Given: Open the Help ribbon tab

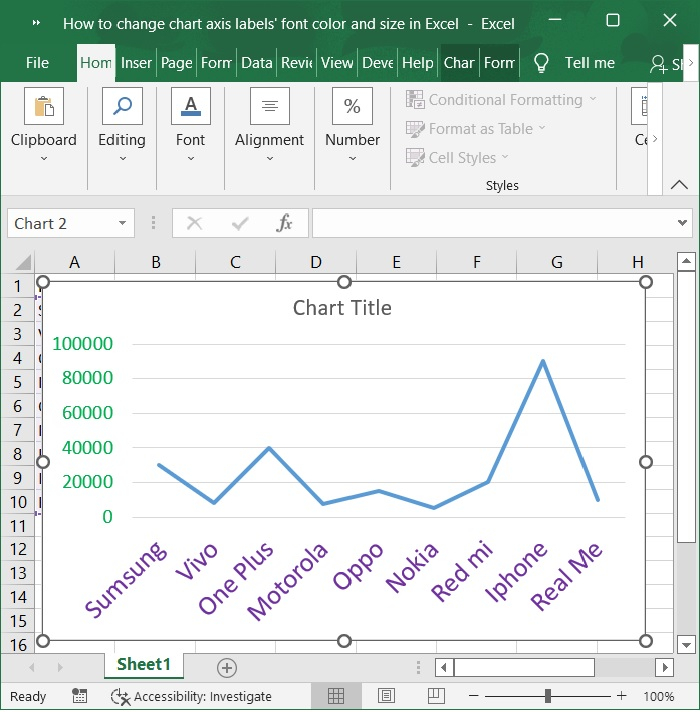Looking at the screenshot, I should click(x=418, y=63).
